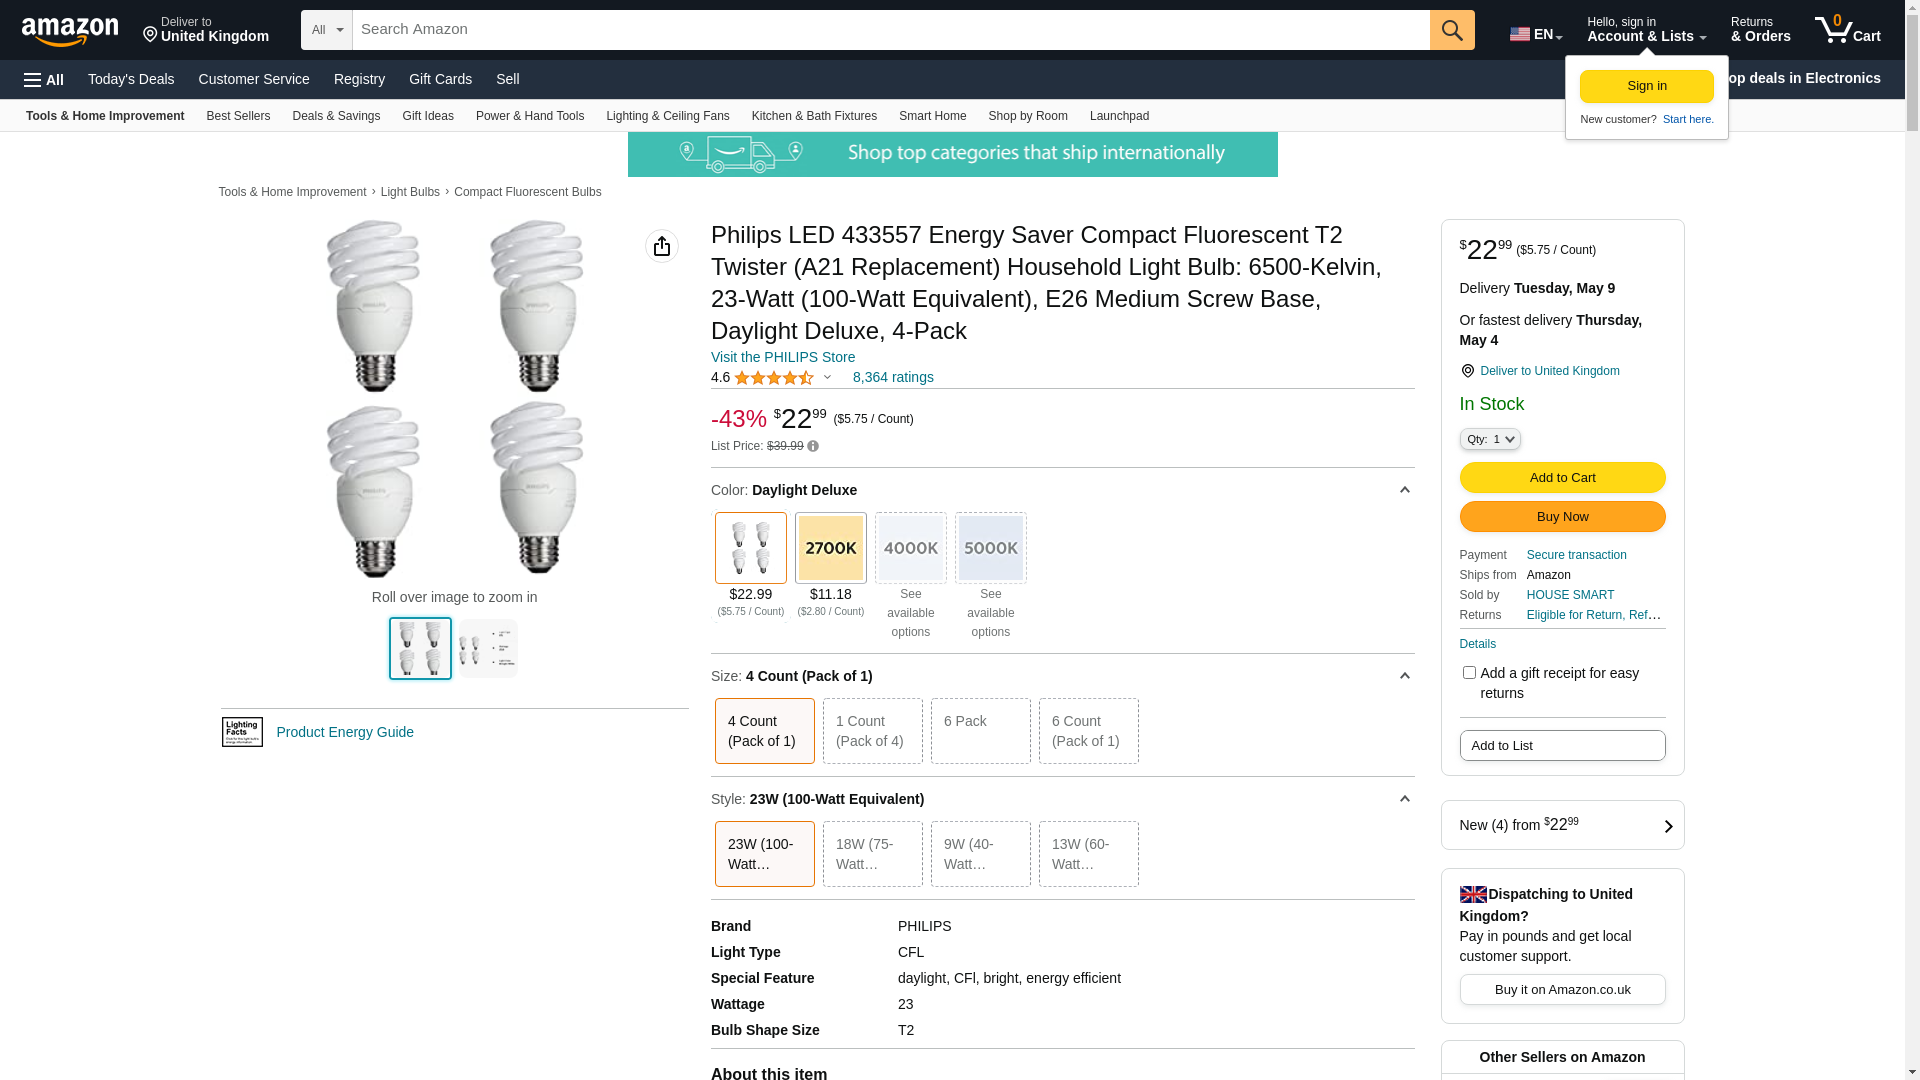Image resolution: width=1920 pixels, height=1080 pixels.
Task: Choose the 2700K color swatch
Action: (831, 548)
